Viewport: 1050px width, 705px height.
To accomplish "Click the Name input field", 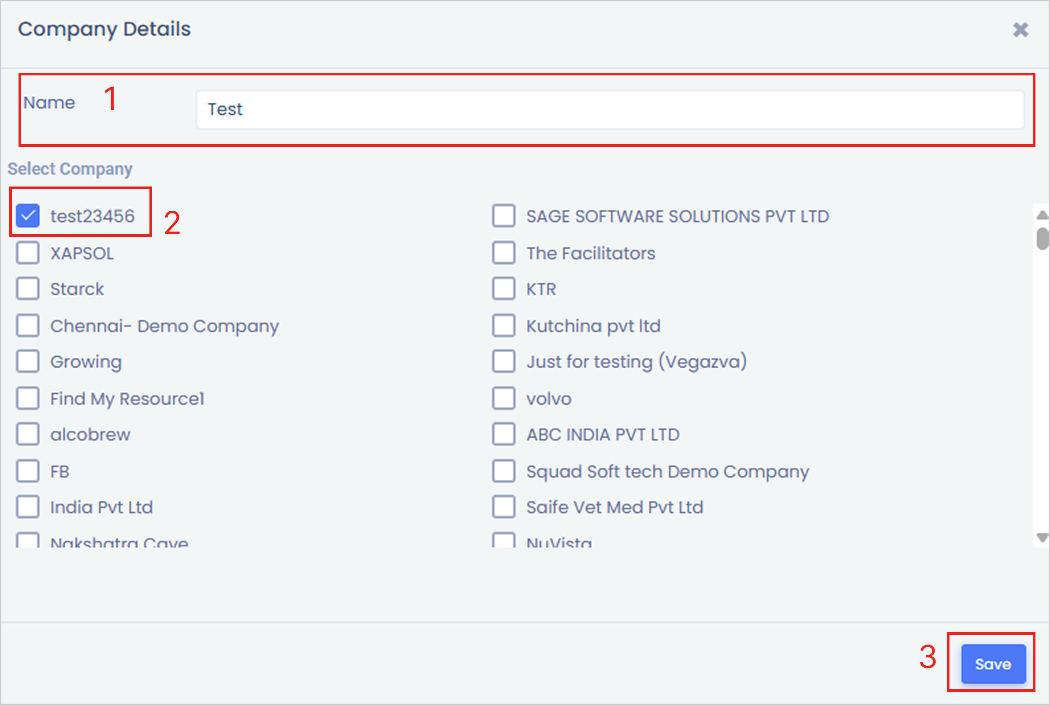I will tap(609, 109).
